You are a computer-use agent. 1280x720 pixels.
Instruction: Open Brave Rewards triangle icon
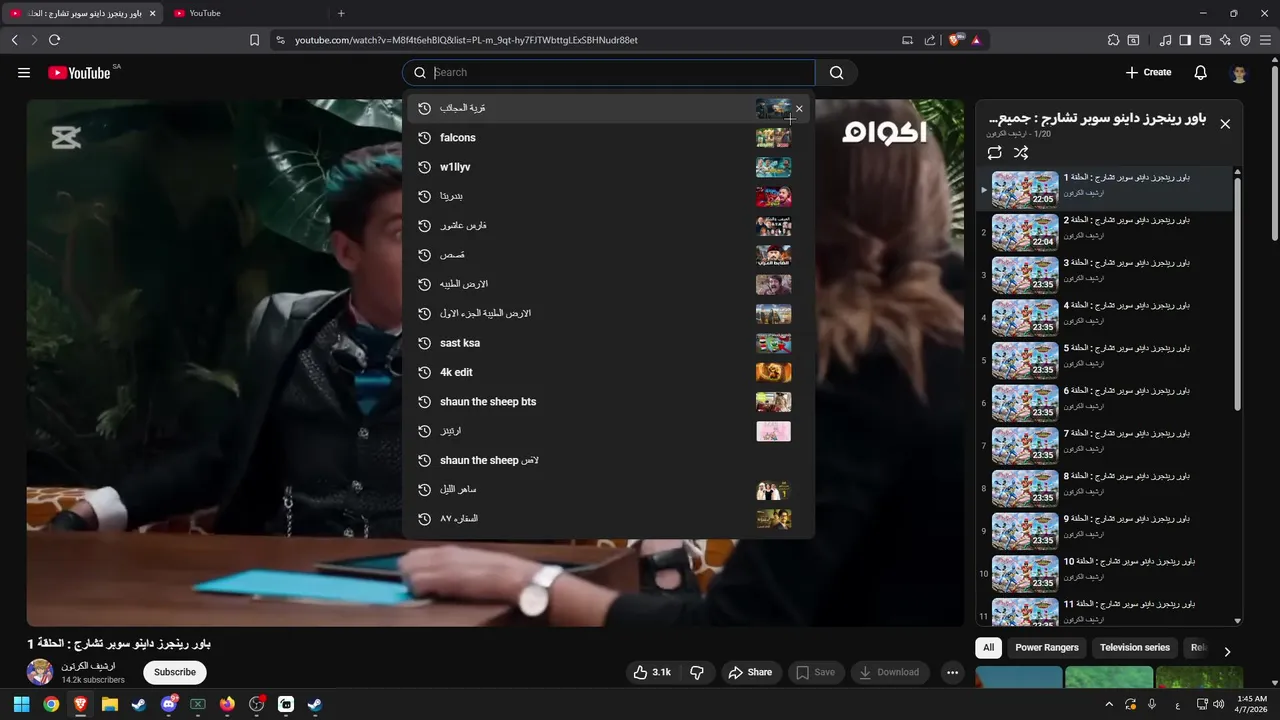tap(976, 40)
